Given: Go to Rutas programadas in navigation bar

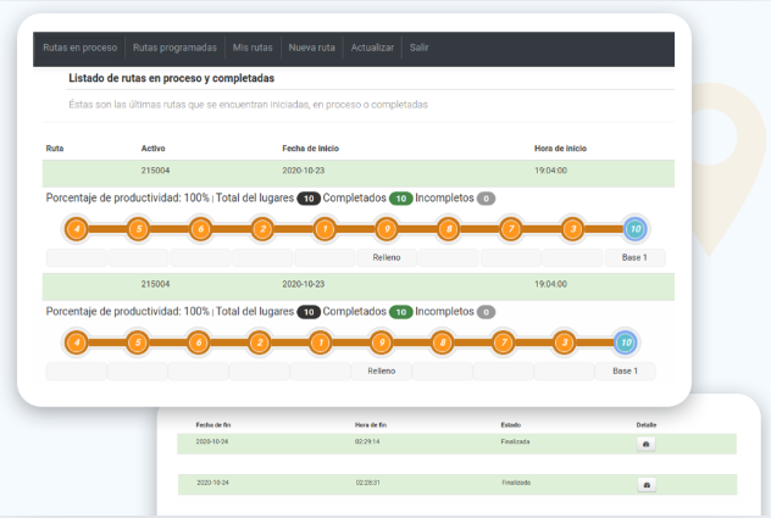Looking at the screenshot, I should click(x=174, y=48).
